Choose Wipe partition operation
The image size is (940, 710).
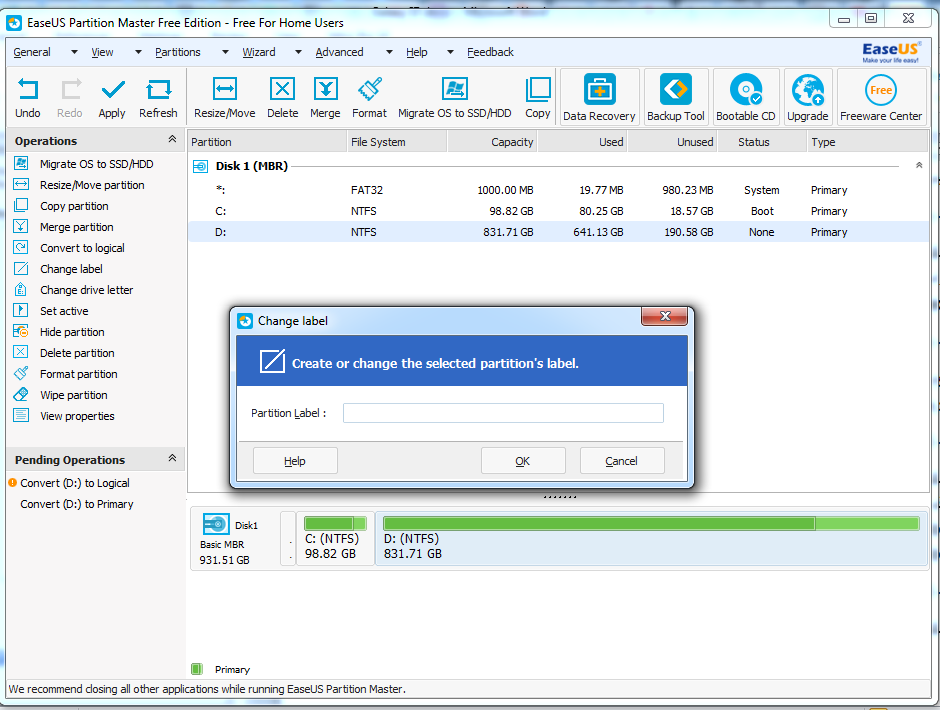(74, 395)
